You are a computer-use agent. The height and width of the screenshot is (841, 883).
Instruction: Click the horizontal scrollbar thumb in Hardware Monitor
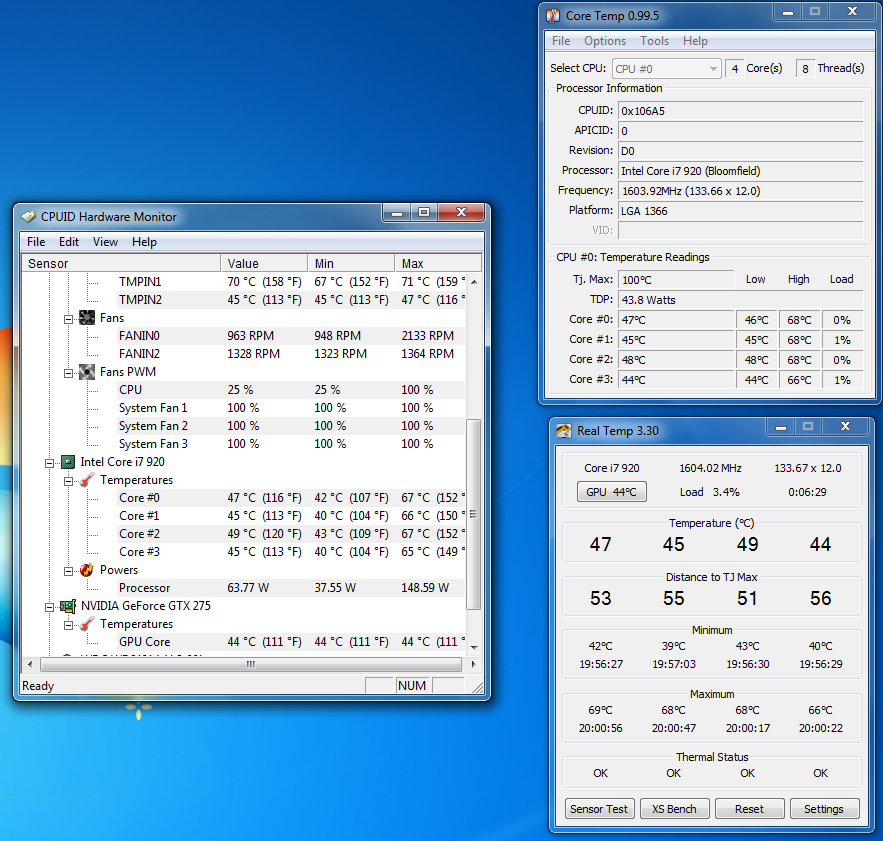point(251,665)
